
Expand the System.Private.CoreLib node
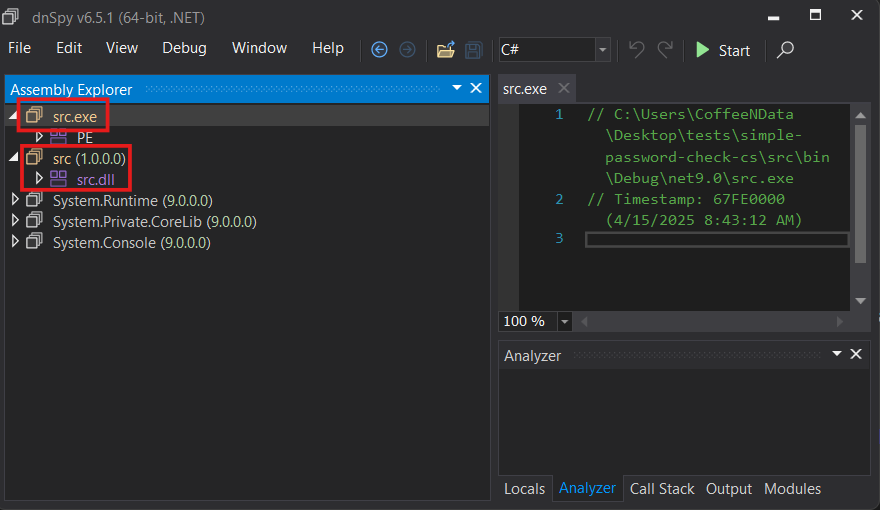[15, 220]
